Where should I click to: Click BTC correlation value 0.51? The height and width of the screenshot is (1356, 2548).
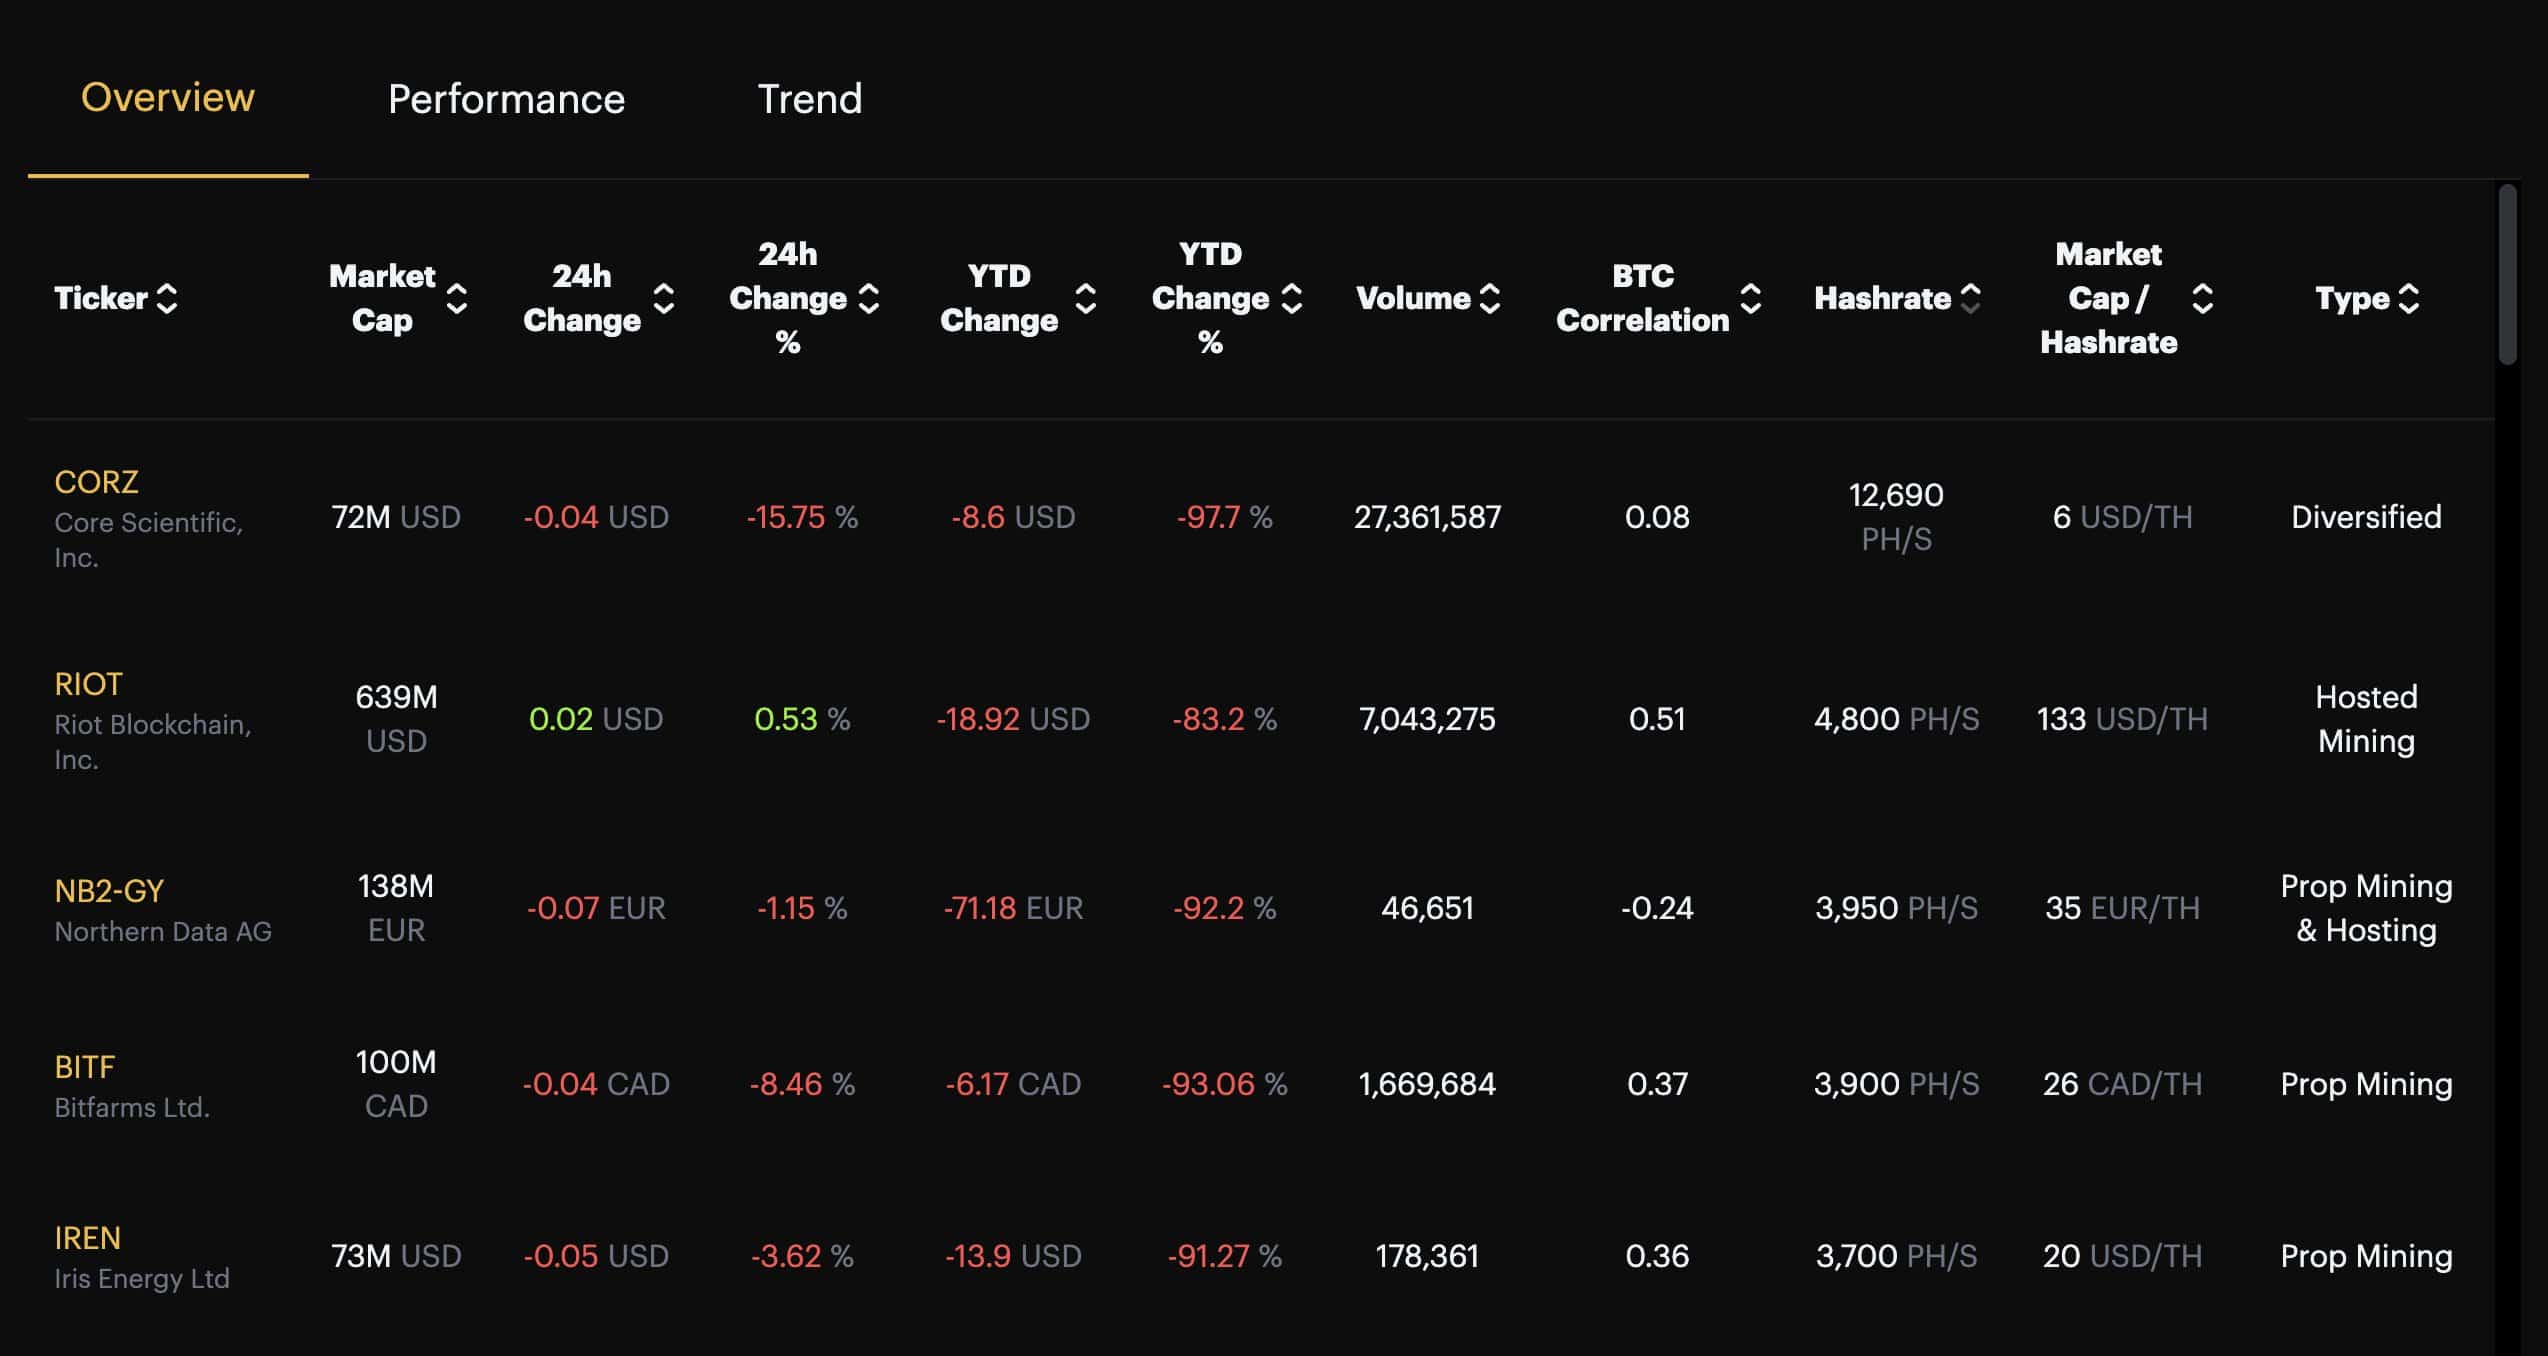(1657, 719)
